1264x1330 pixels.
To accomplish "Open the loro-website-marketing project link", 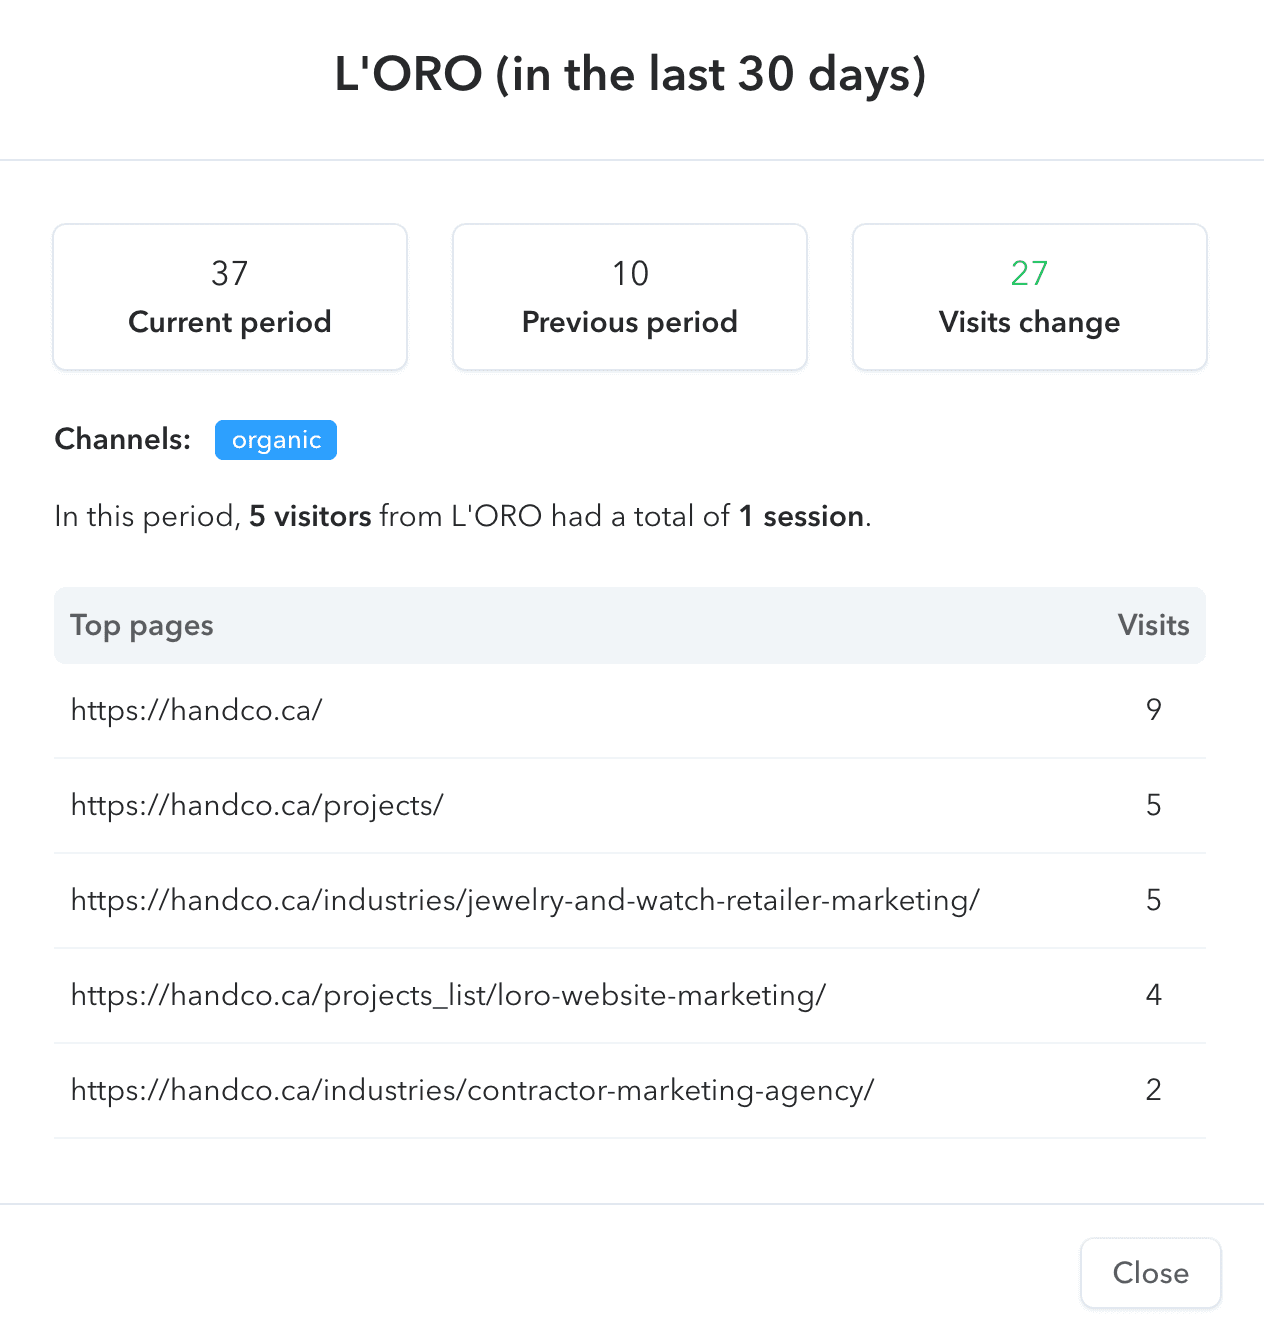I will (448, 995).
